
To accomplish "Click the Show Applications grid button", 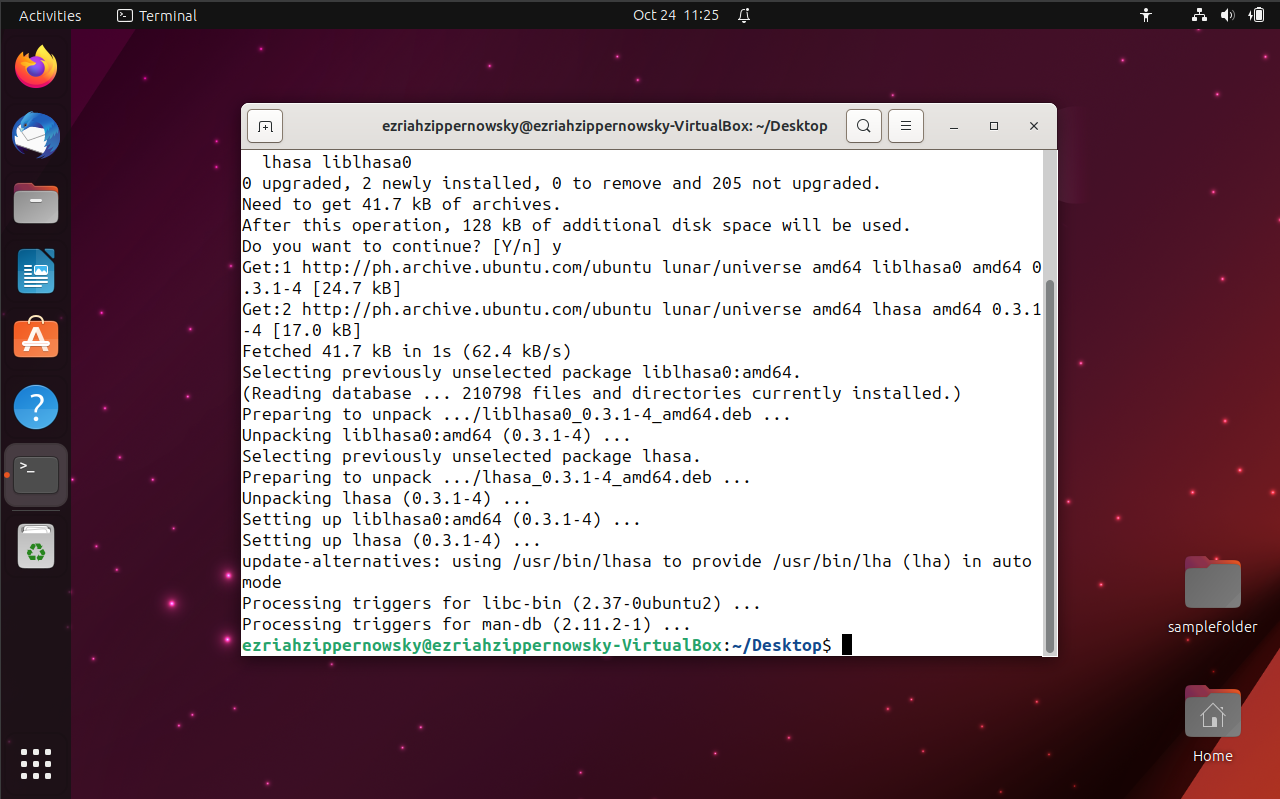I will click(36, 764).
